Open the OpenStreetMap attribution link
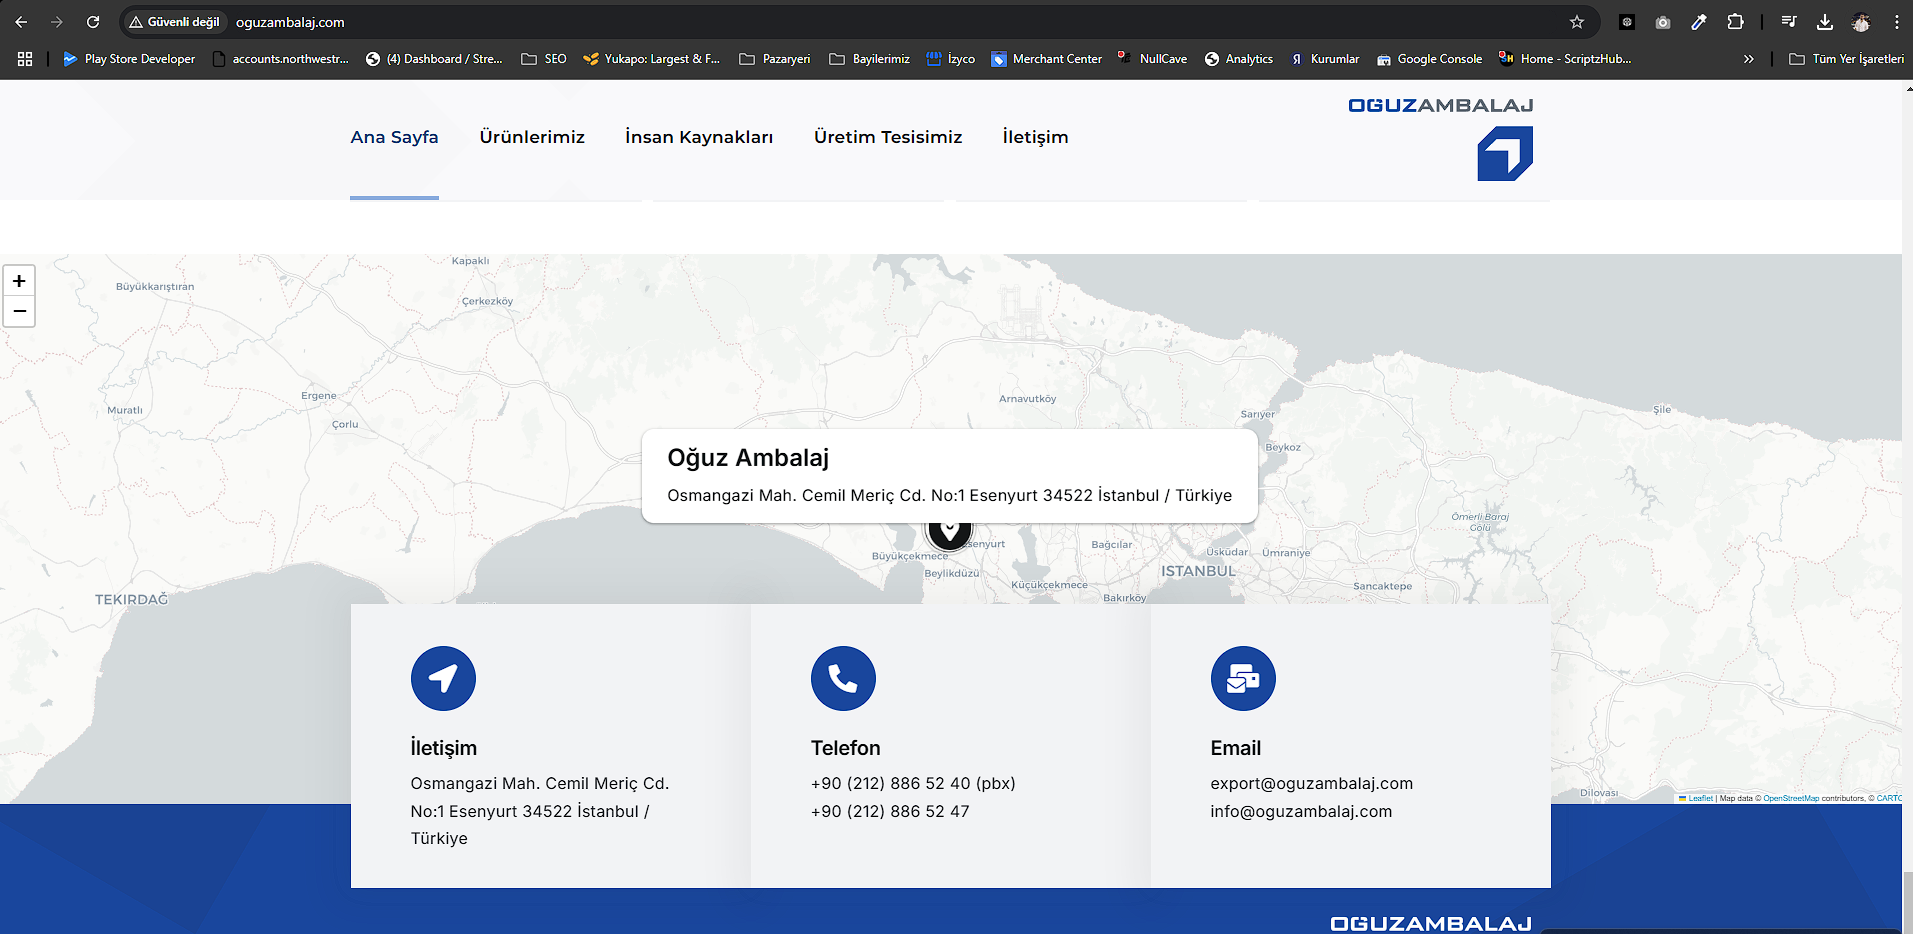This screenshot has height=934, width=1913. coord(1791,798)
